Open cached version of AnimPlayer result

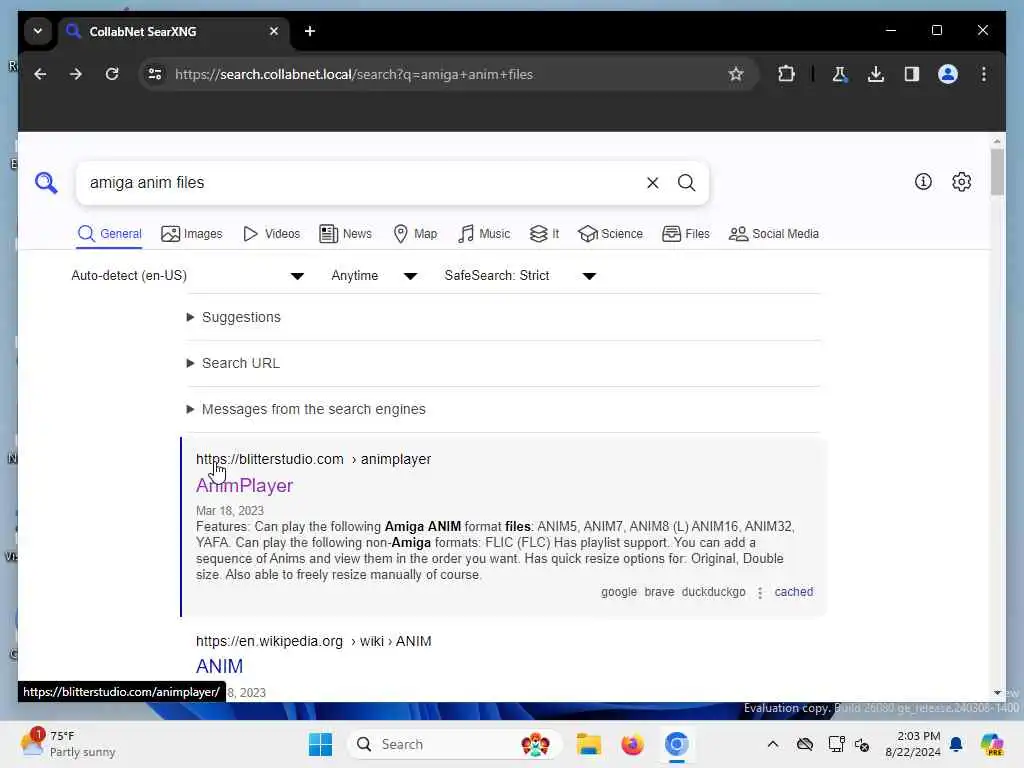click(793, 592)
